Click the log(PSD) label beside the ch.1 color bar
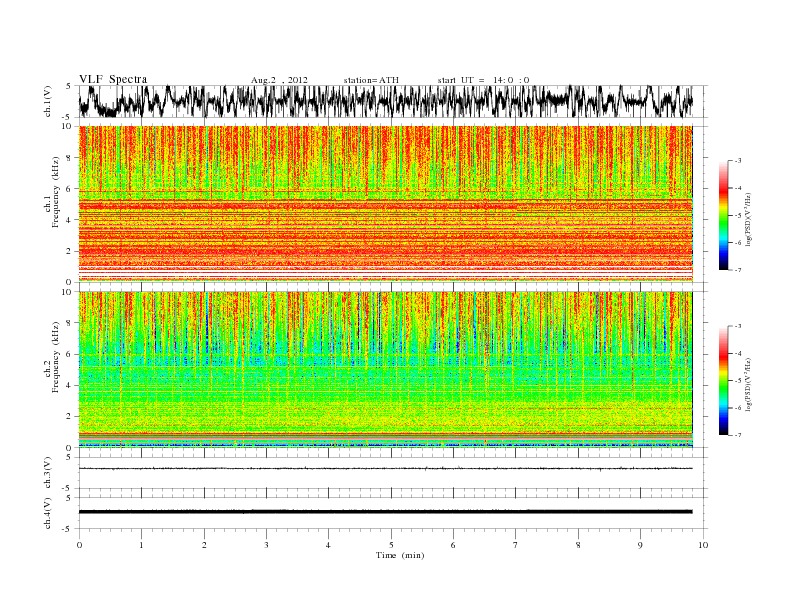Screen dimensions: 792x612 point(748,218)
